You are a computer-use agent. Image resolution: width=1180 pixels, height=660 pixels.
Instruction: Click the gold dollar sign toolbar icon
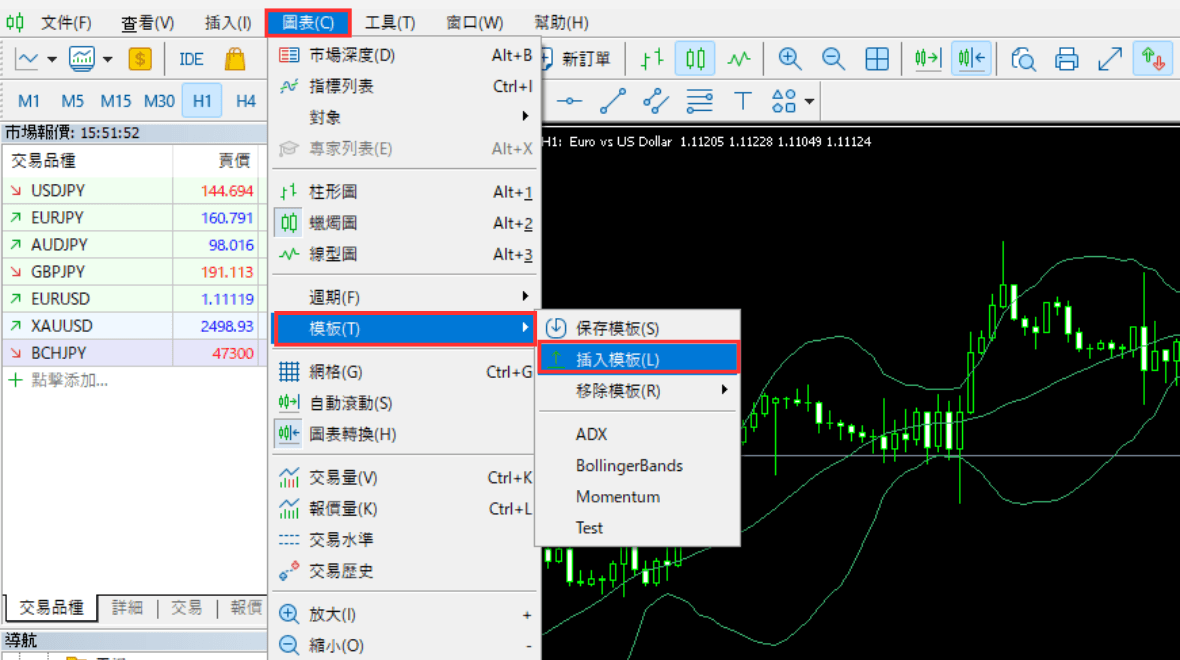(x=140, y=59)
